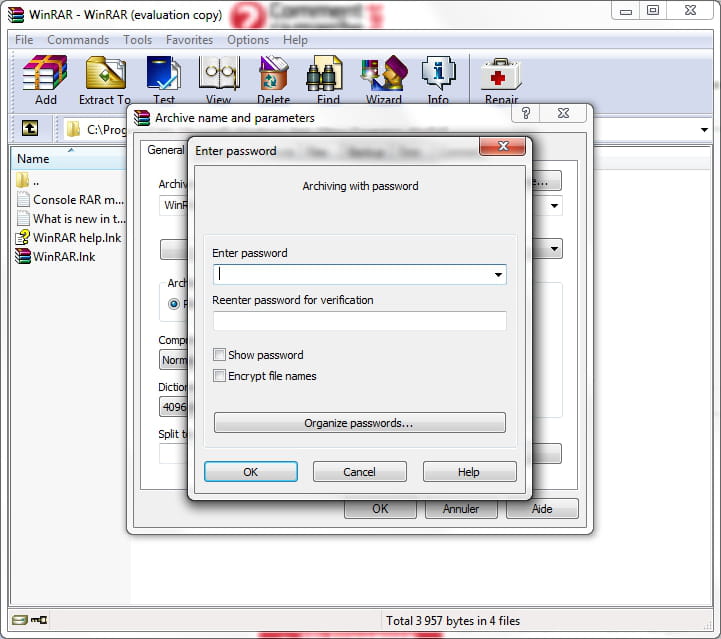Image resolution: width=721 pixels, height=639 pixels.
Task: Click the WinRAR title bar books icon
Action: tap(16, 15)
